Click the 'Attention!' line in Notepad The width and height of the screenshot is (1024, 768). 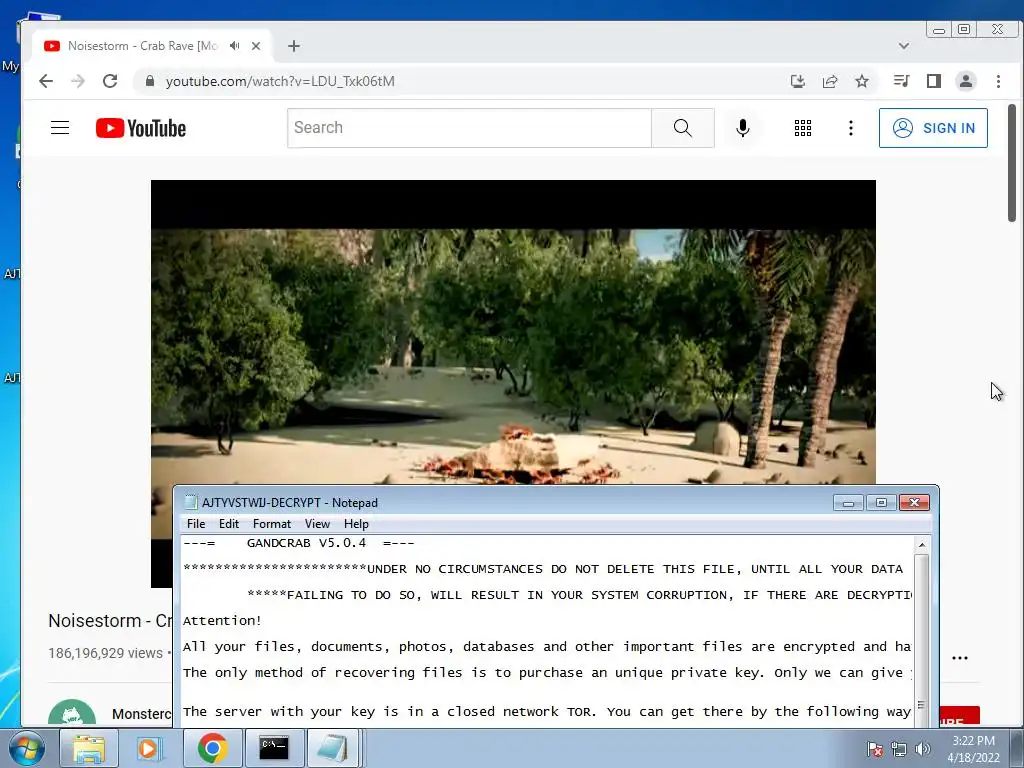[222, 621]
